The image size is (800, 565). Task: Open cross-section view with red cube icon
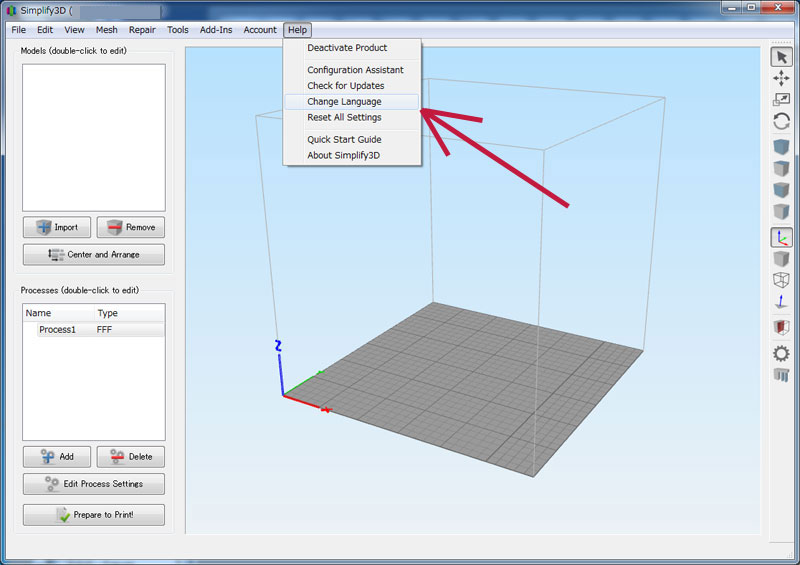(x=781, y=327)
